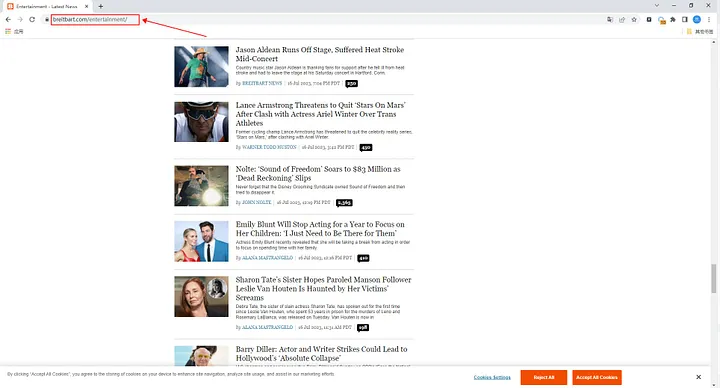The height and width of the screenshot is (388, 720).
Task: Click the Barry Diller article thumbnail
Action: click(x=201, y=356)
